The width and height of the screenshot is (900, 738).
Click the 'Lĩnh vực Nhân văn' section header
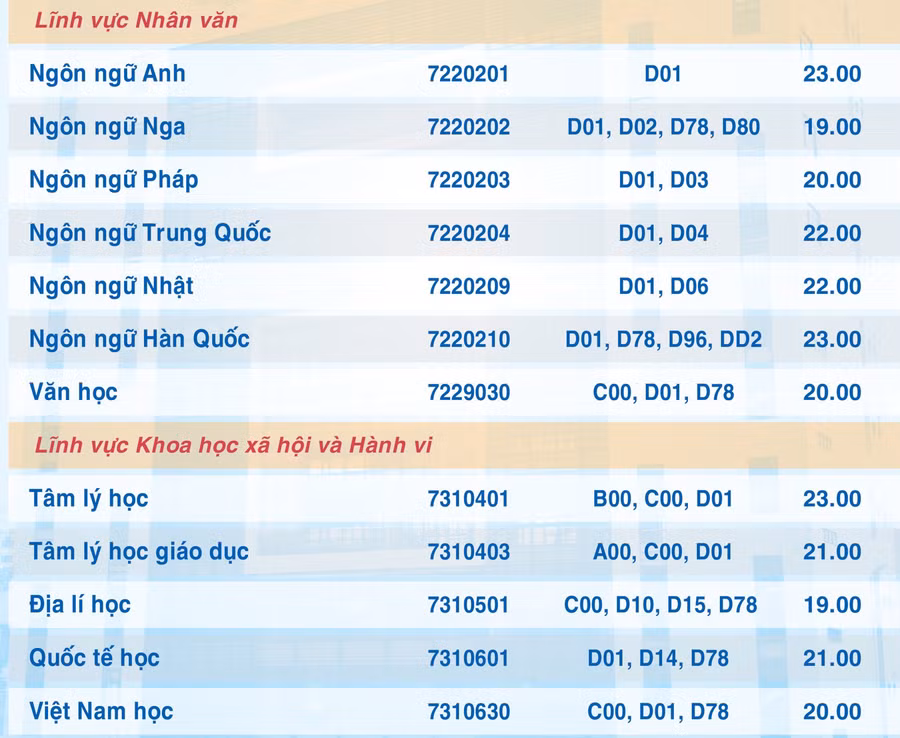[136, 20]
